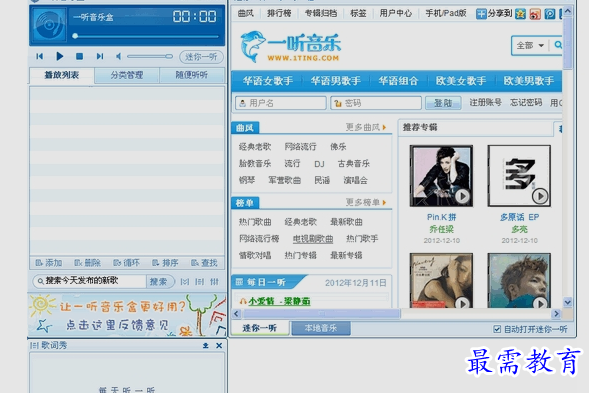589x393 pixels.
Task: Play the 多原话 EP album cover
Action: pos(519,176)
